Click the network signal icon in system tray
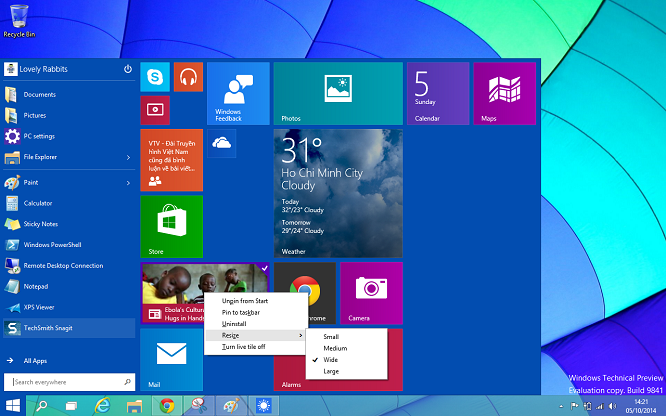This screenshot has width=666, height=416. click(x=600, y=406)
